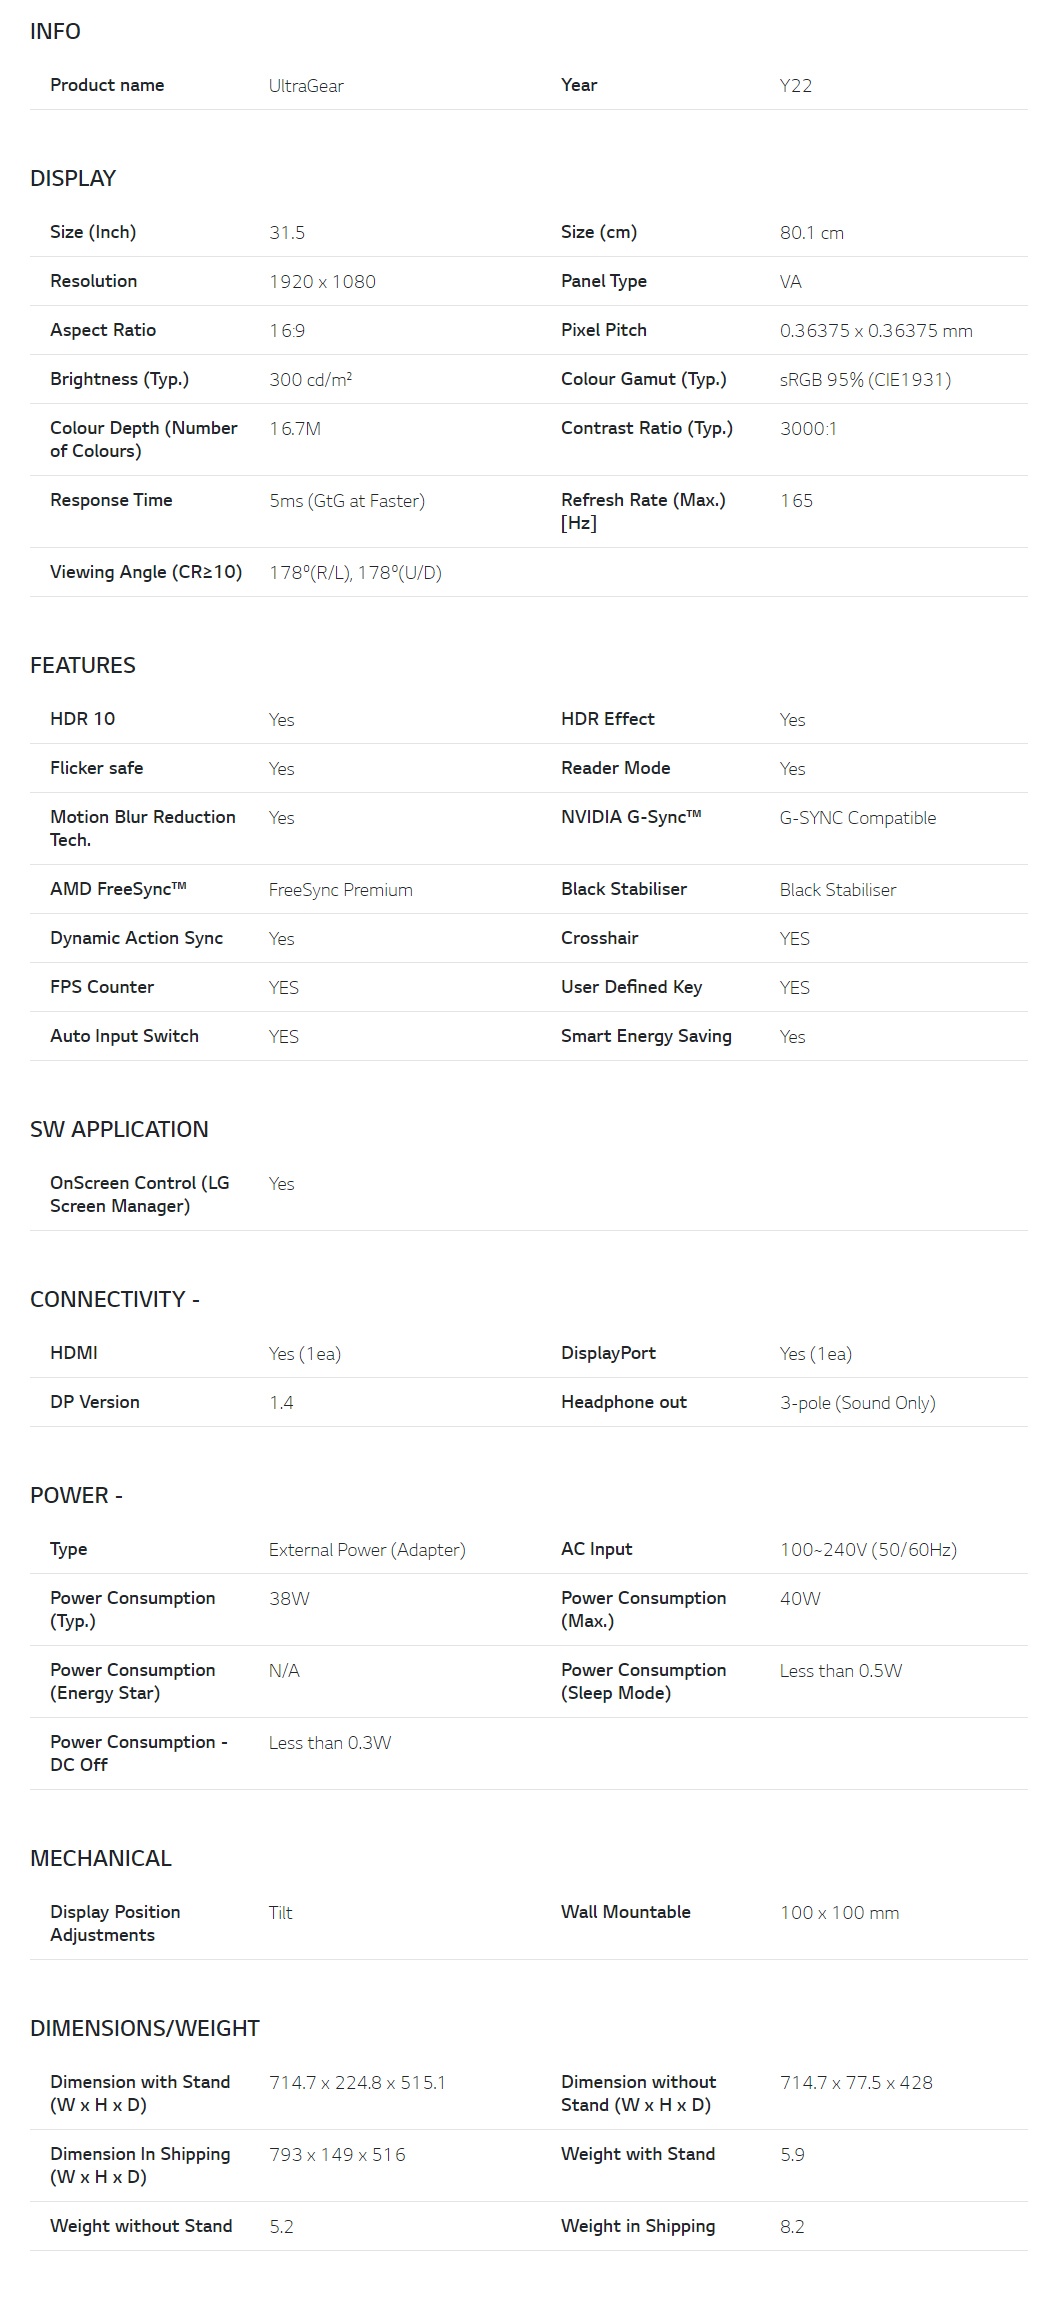Select the 1920 x 1080 resolution value

point(322,282)
